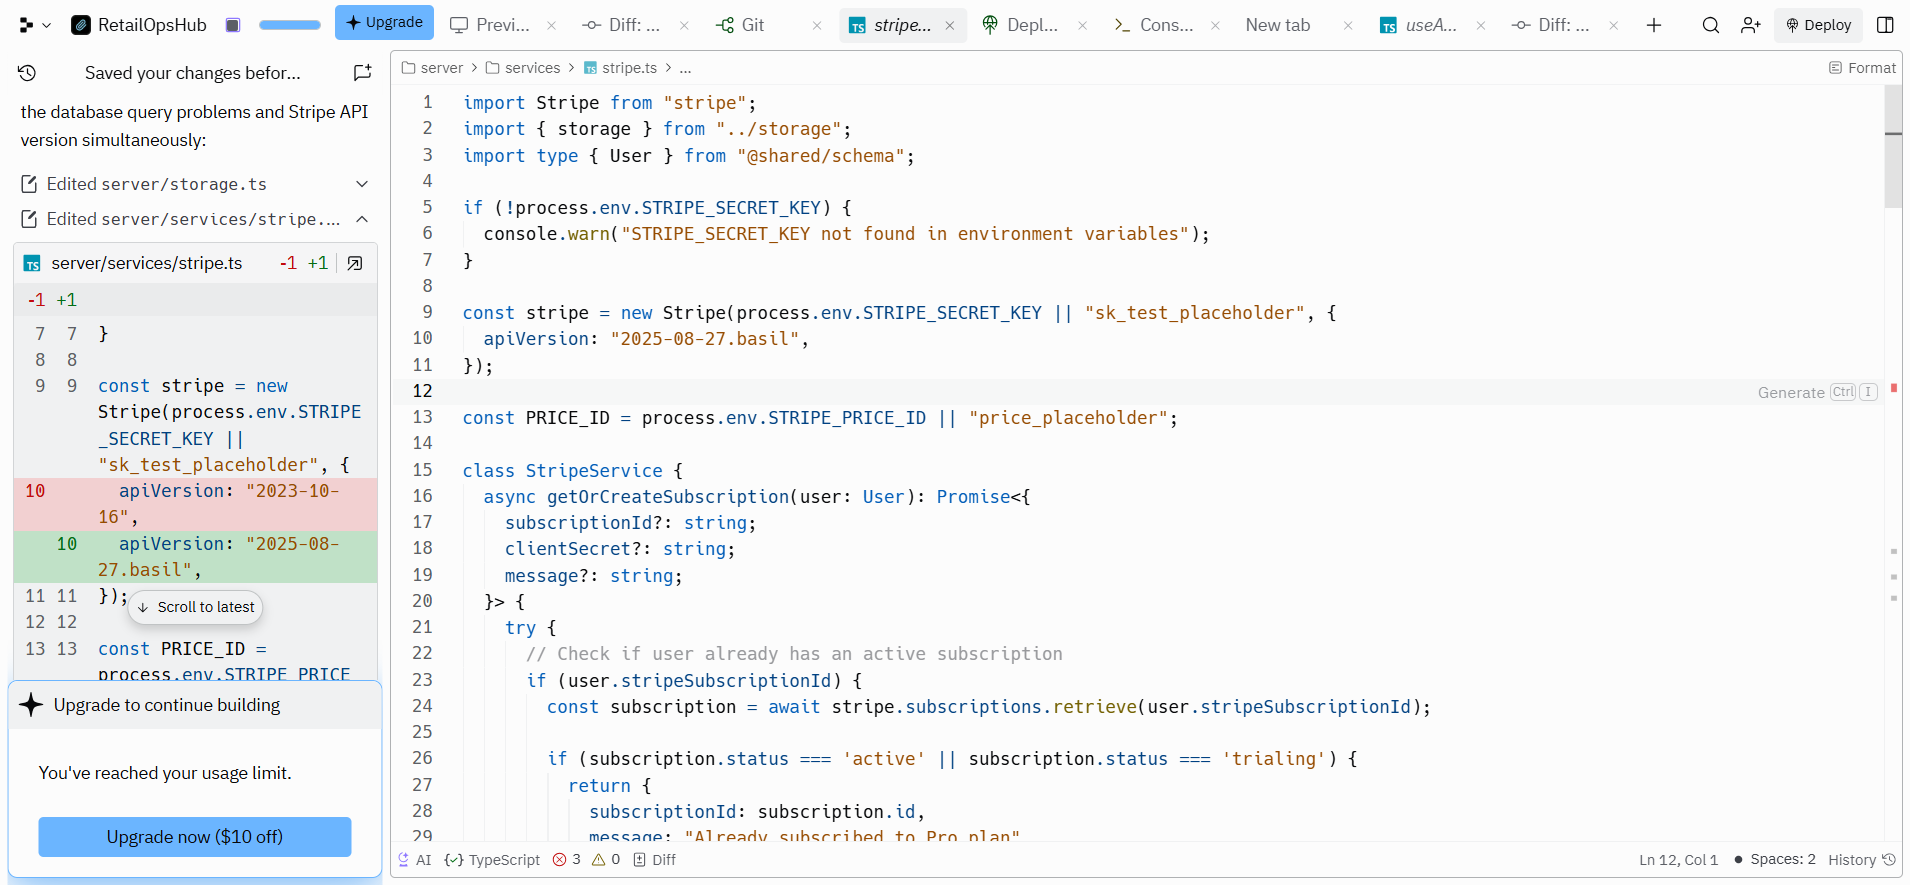The width and height of the screenshot is (1910, 885).
Task: Click the server breadcrumb folder
Action: [432, 68]
